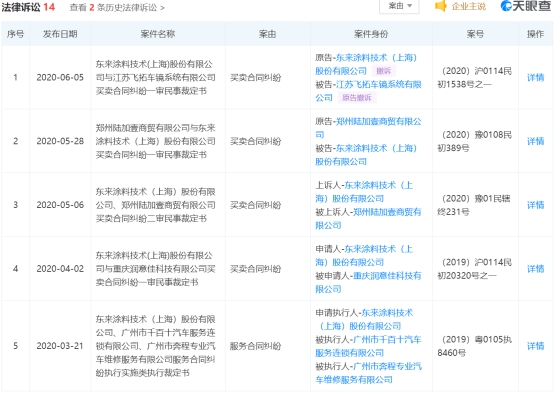Viewport: 554px width, 393px height.
Task: Open 详情 for case dated 2020-06-05
Action: coord(535,77)
